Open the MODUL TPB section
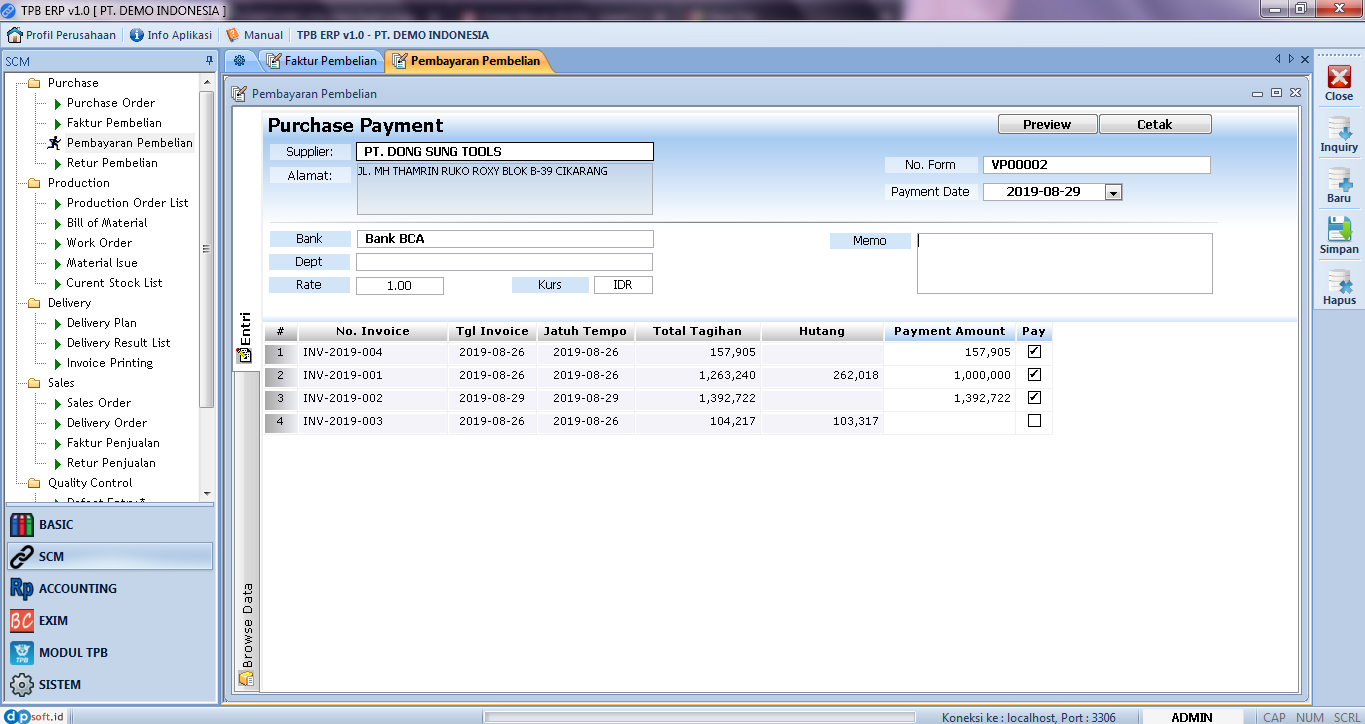The width and height of the screenshot is (1365, 724). (73, 653)
